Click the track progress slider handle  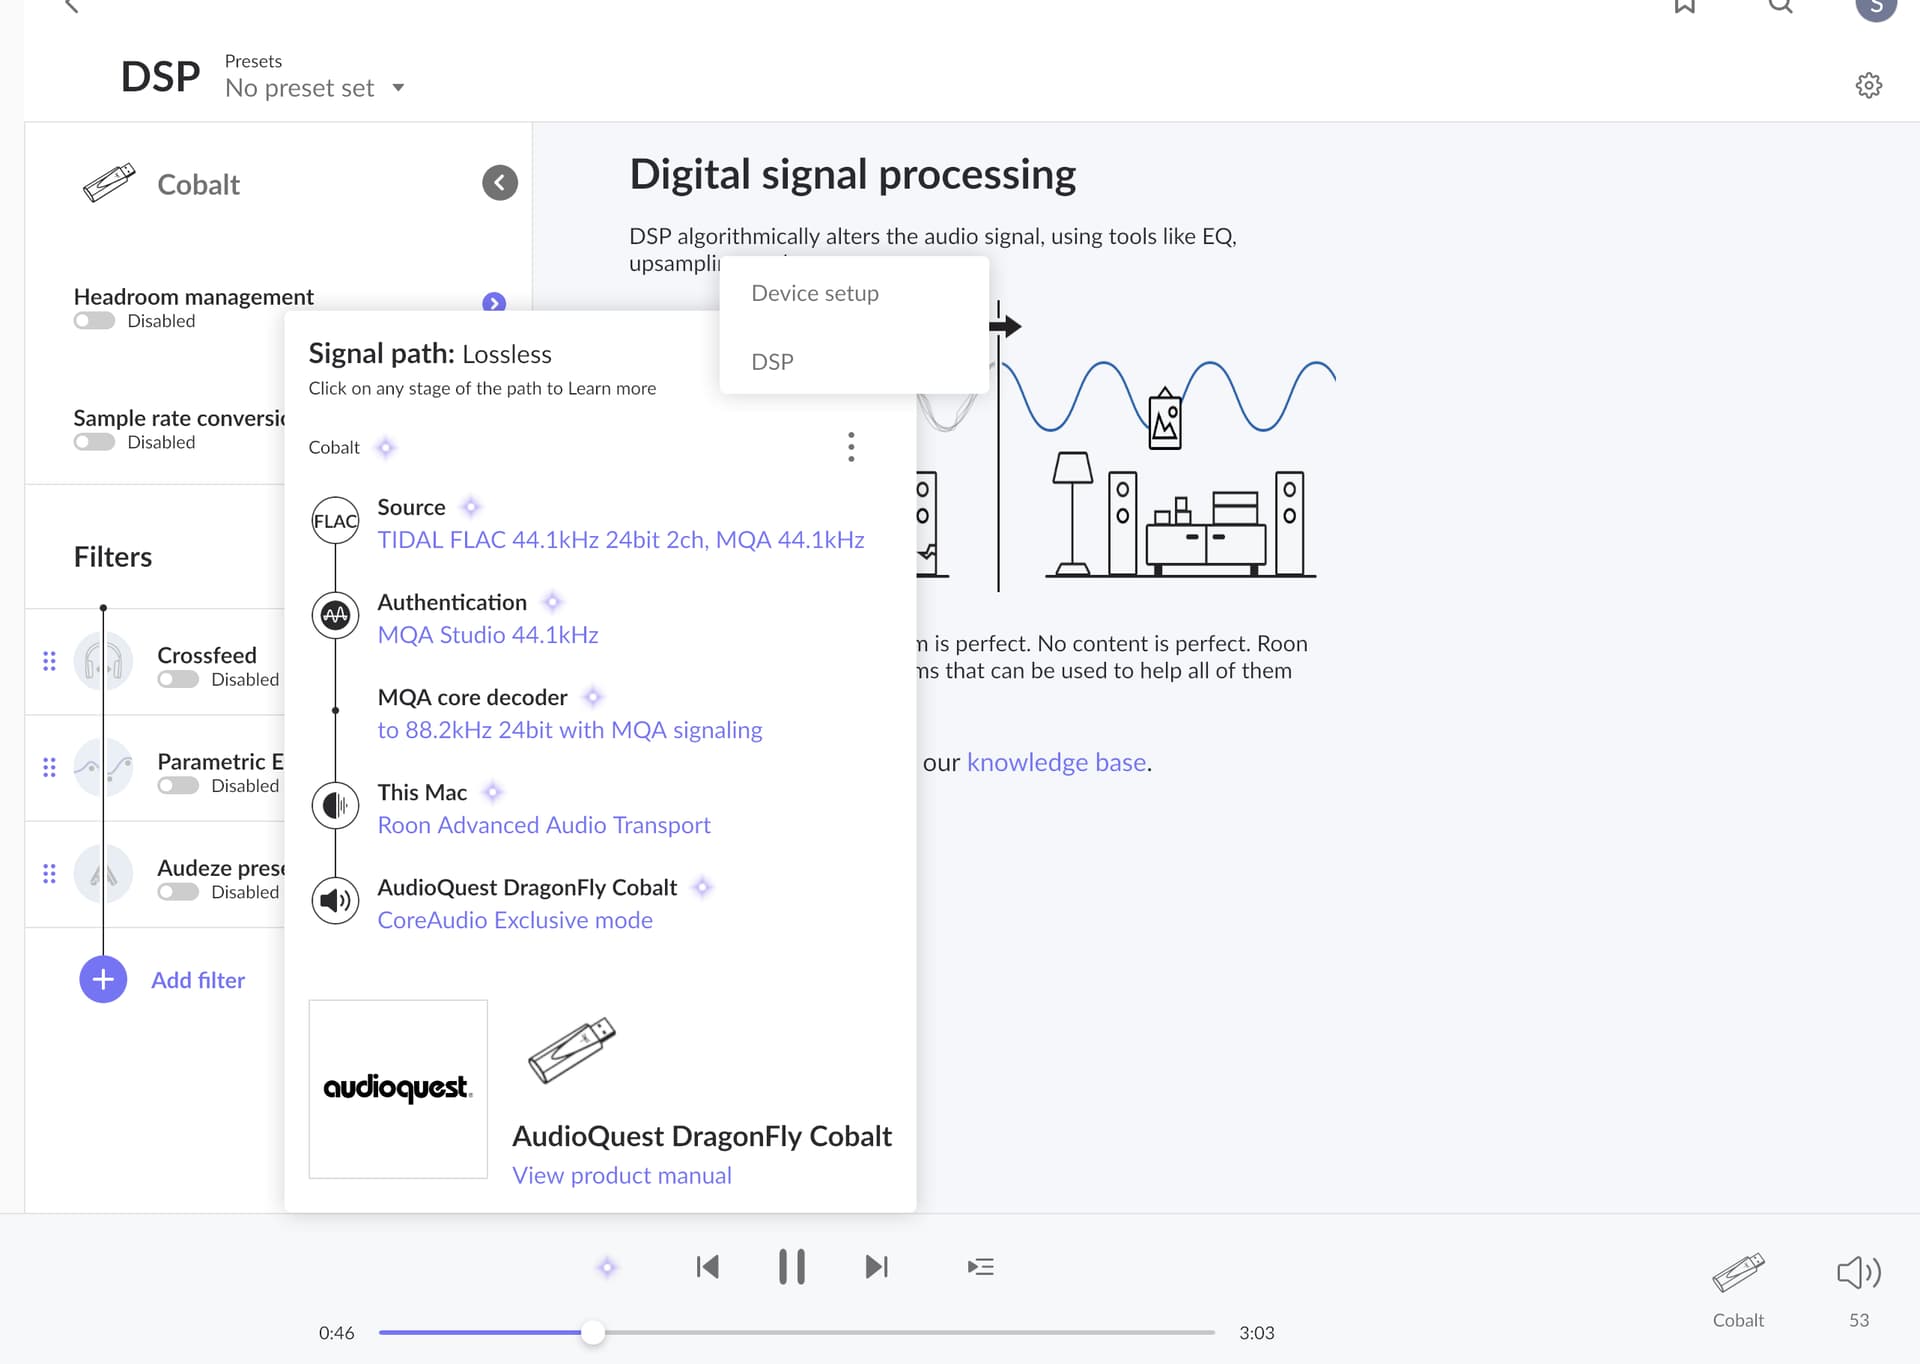(592, 1332)
